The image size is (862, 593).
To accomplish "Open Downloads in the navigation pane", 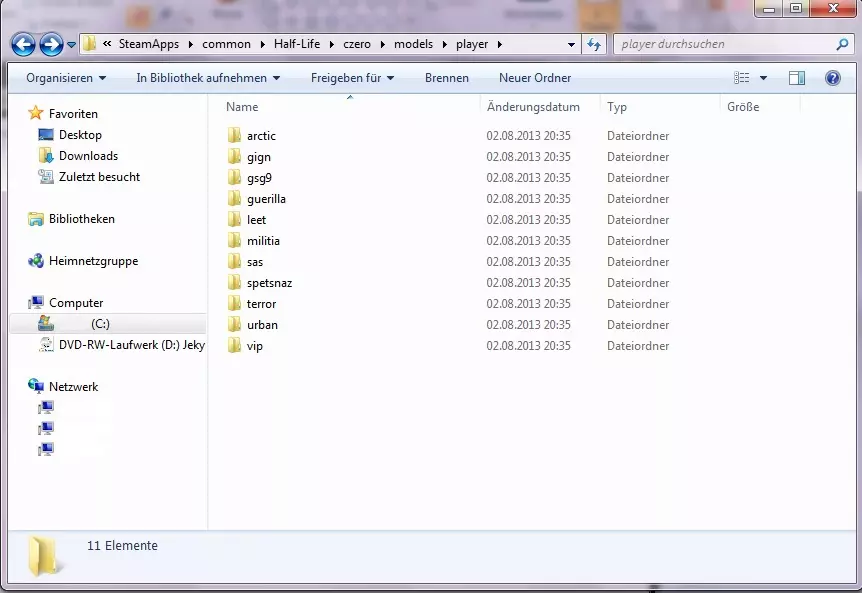I will (89, 156).
